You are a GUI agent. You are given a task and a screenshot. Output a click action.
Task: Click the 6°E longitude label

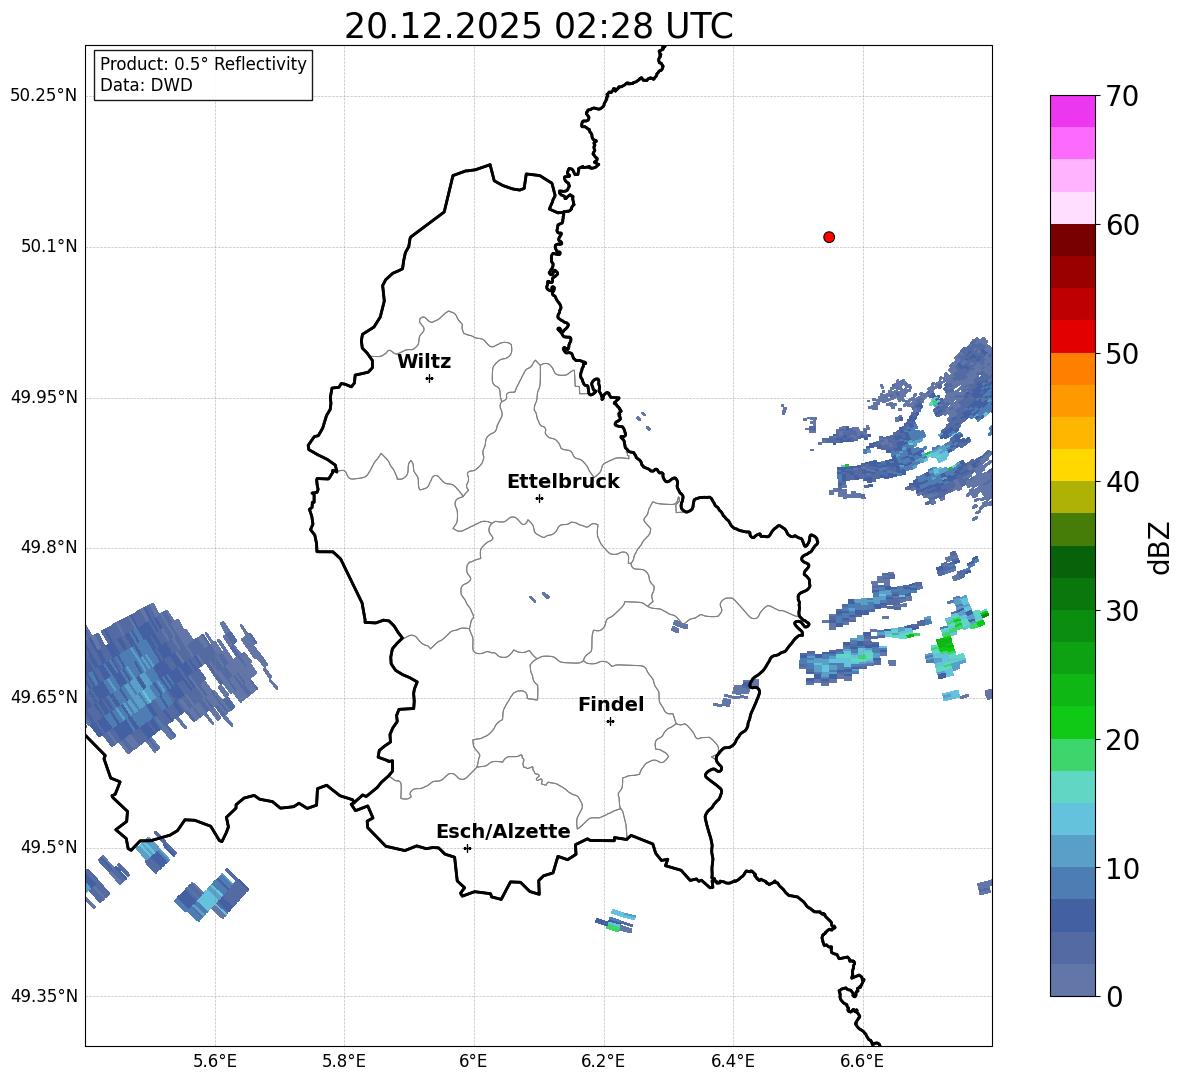[473, 1061]
